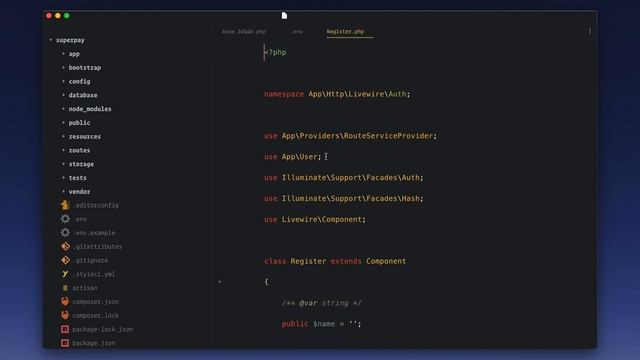Open .gitattributes in the file tree
This screenshot has height=360, width=640.
pos(97,247)
